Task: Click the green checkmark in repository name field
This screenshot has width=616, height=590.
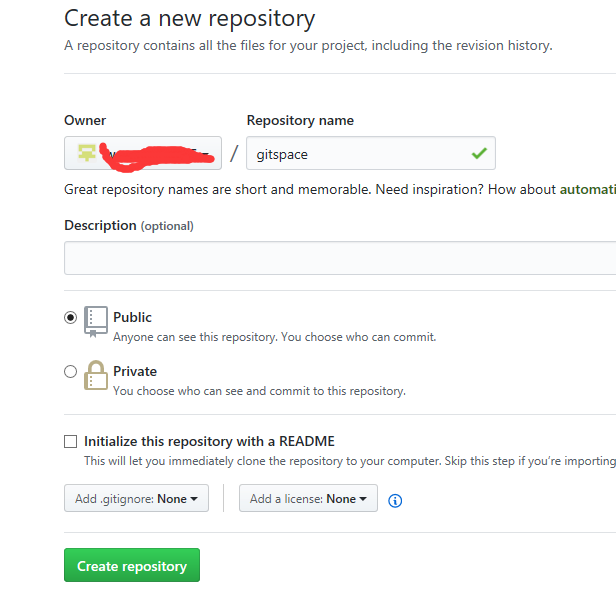Action: point(479,153)
